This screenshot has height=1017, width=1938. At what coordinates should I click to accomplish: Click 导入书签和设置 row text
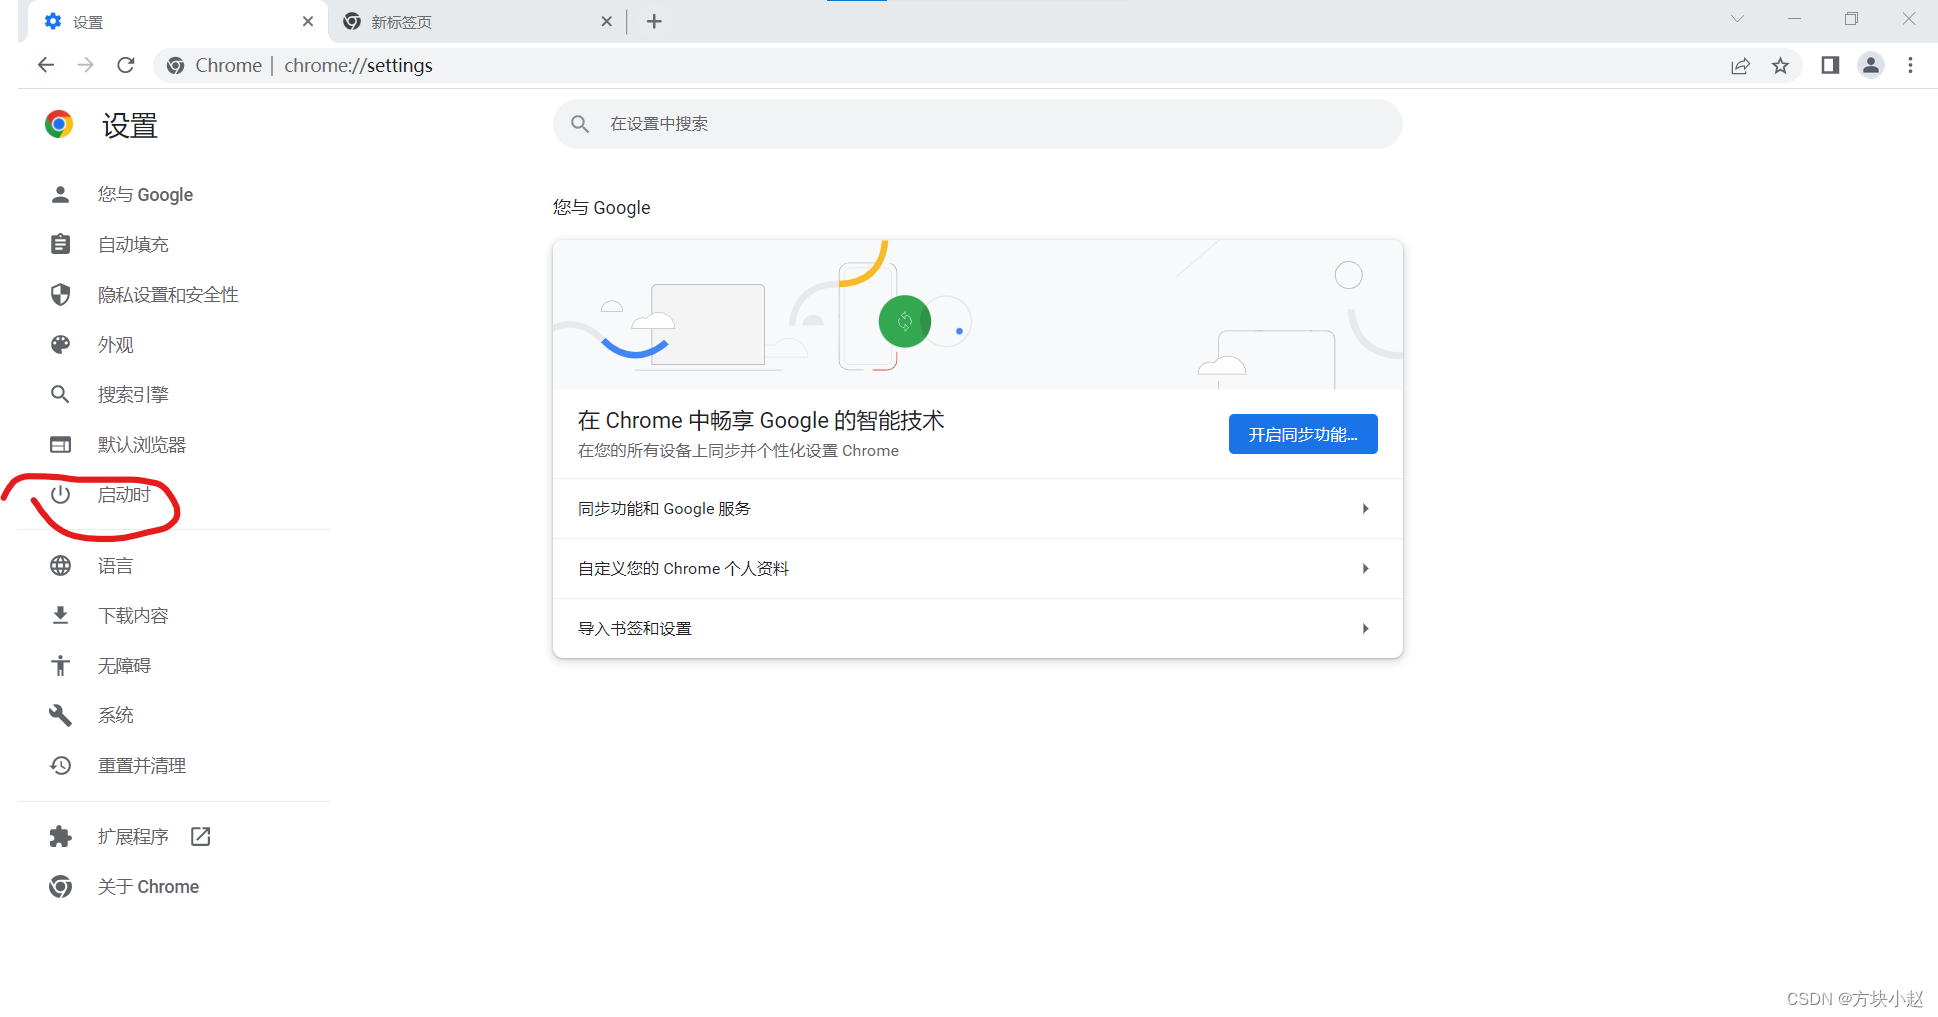tap(635, 628)
